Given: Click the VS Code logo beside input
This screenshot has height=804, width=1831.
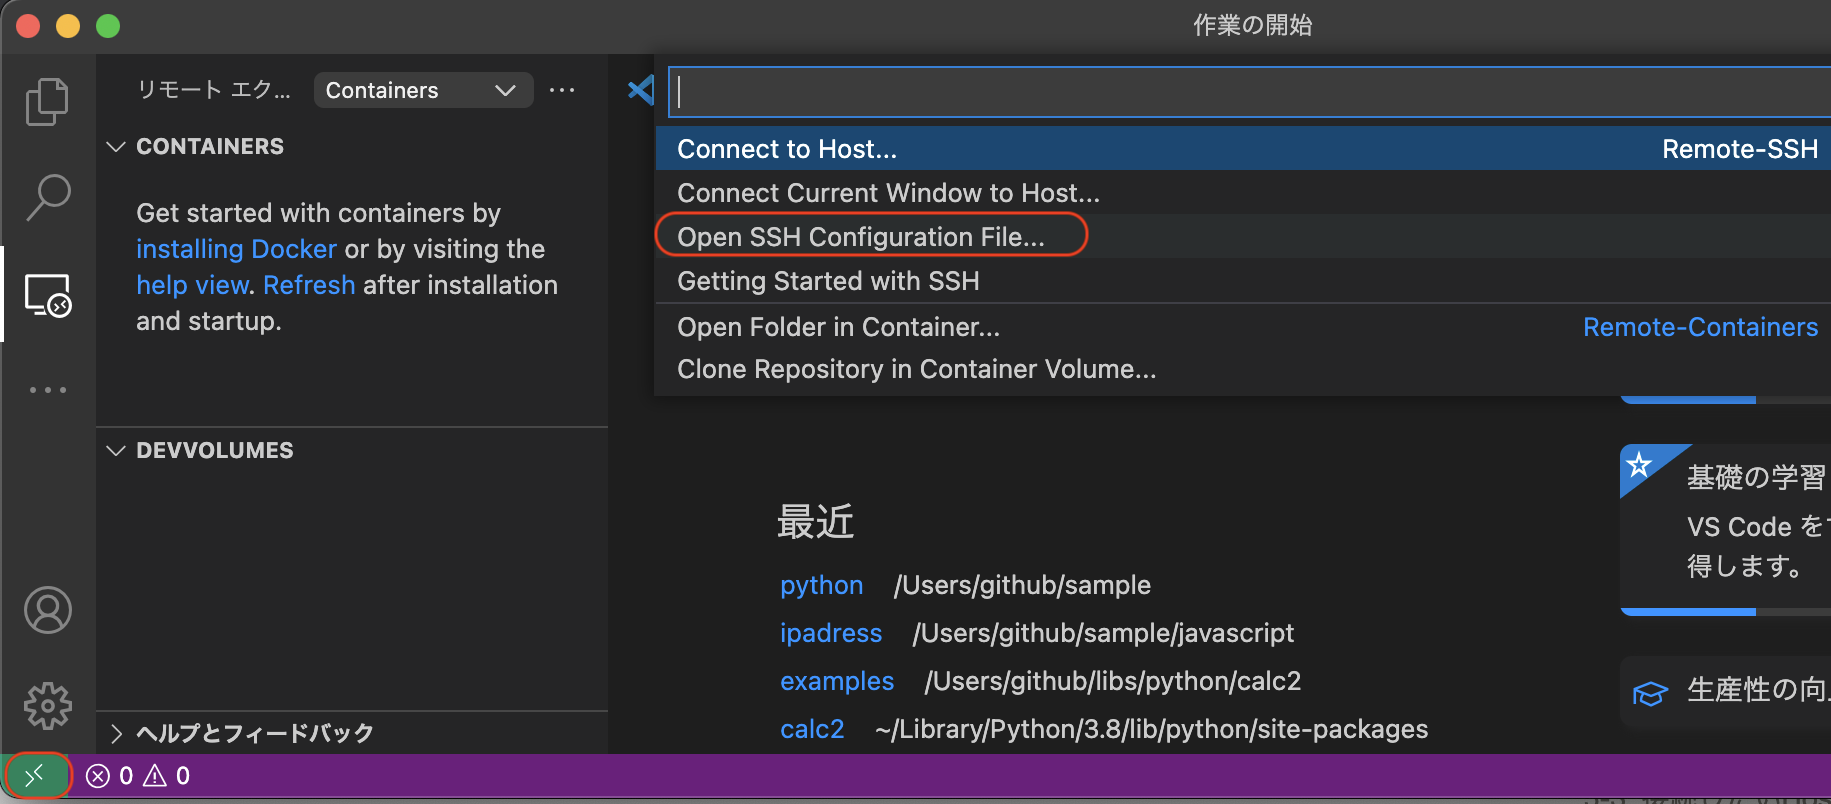Looking at the screenshot, I should 640,91.
